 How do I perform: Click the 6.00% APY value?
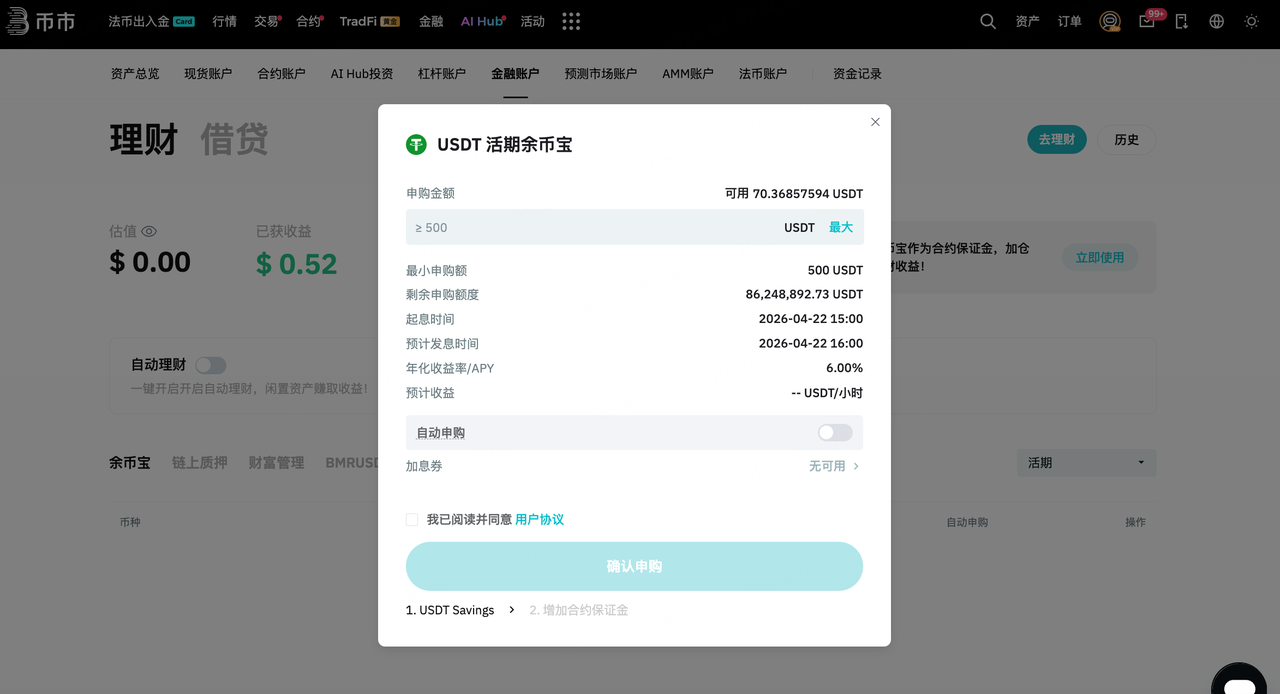844,368
